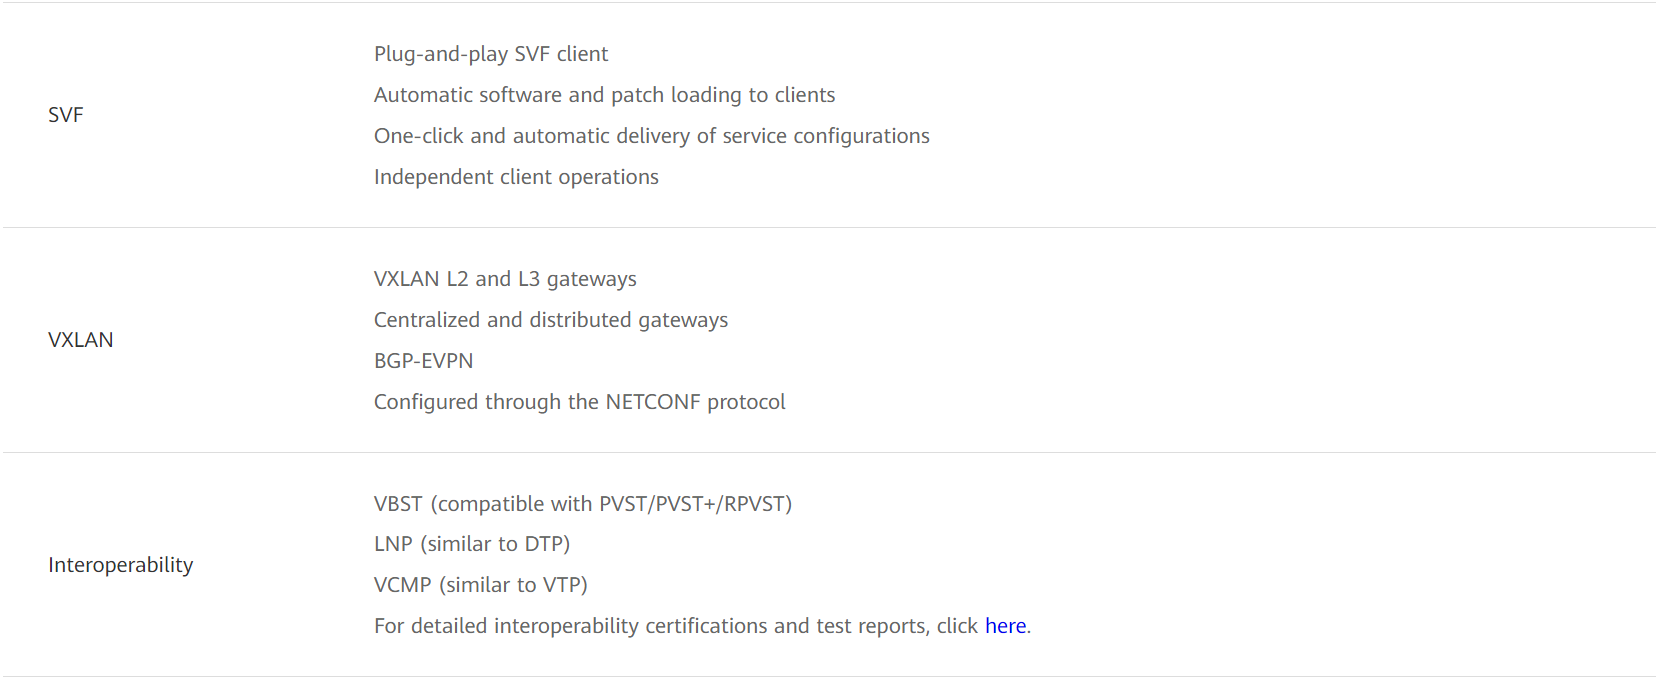Screen dimensions: 1656x679
Task: Click the VXLAN feature row label
Action: click(81, 340)
